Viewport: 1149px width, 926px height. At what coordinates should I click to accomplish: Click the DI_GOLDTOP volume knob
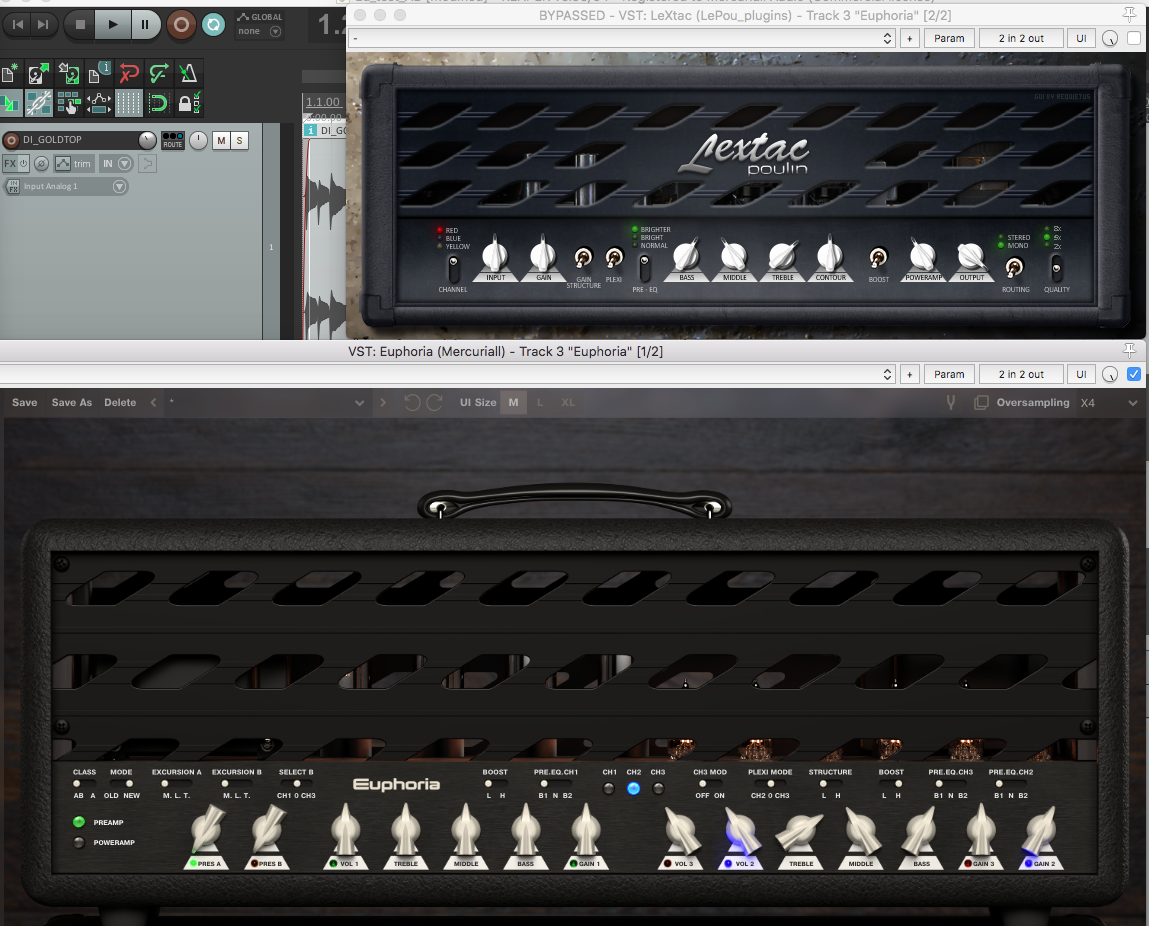pos(147,140)
